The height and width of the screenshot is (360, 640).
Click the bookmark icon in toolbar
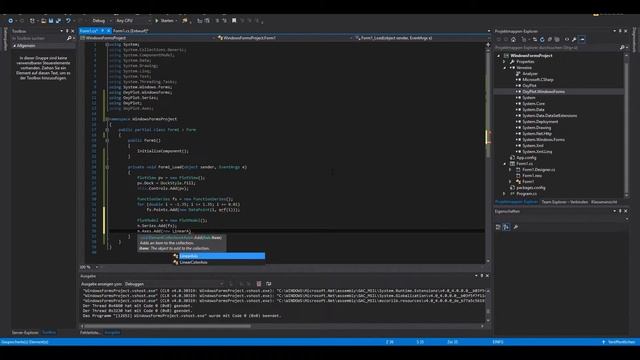point(234,20)
